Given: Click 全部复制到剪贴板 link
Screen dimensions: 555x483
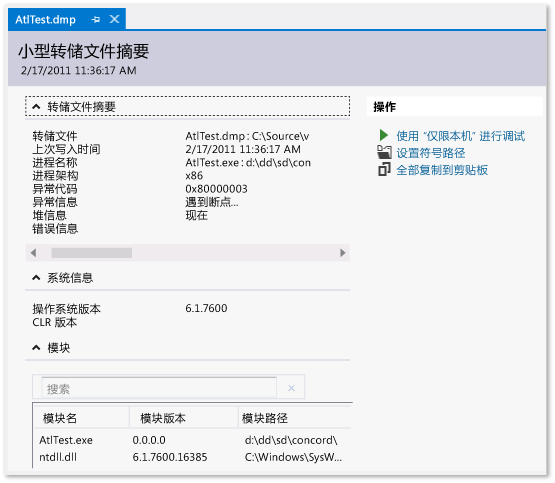Looking at the screenshot, I should coord(442,170).
